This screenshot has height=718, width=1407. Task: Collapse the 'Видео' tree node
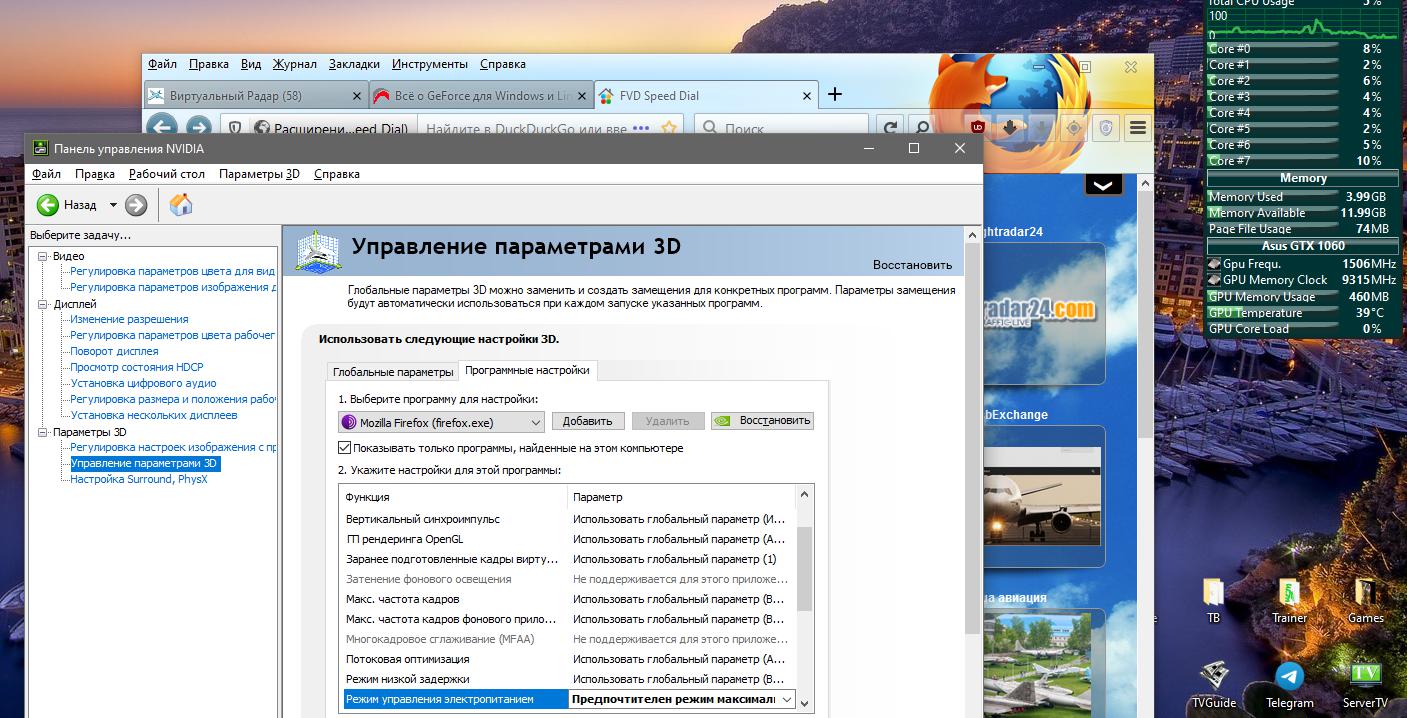pyautogui.click(x=43, y=256)
